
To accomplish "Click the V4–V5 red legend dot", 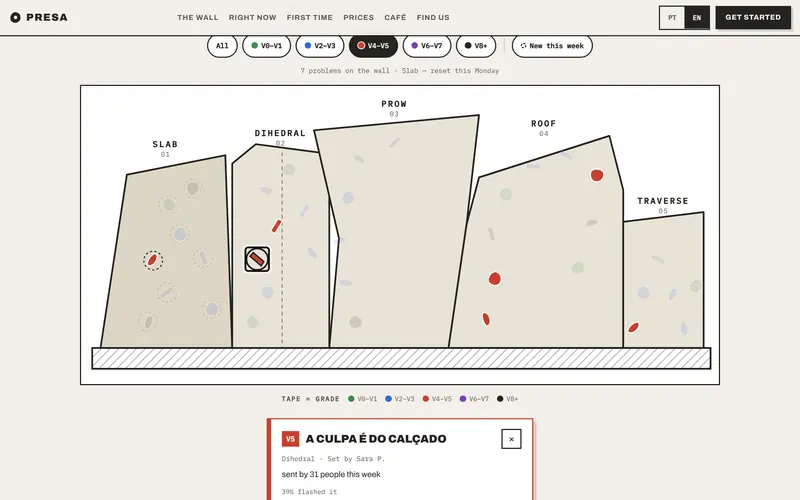I will [x=426, y=399].
